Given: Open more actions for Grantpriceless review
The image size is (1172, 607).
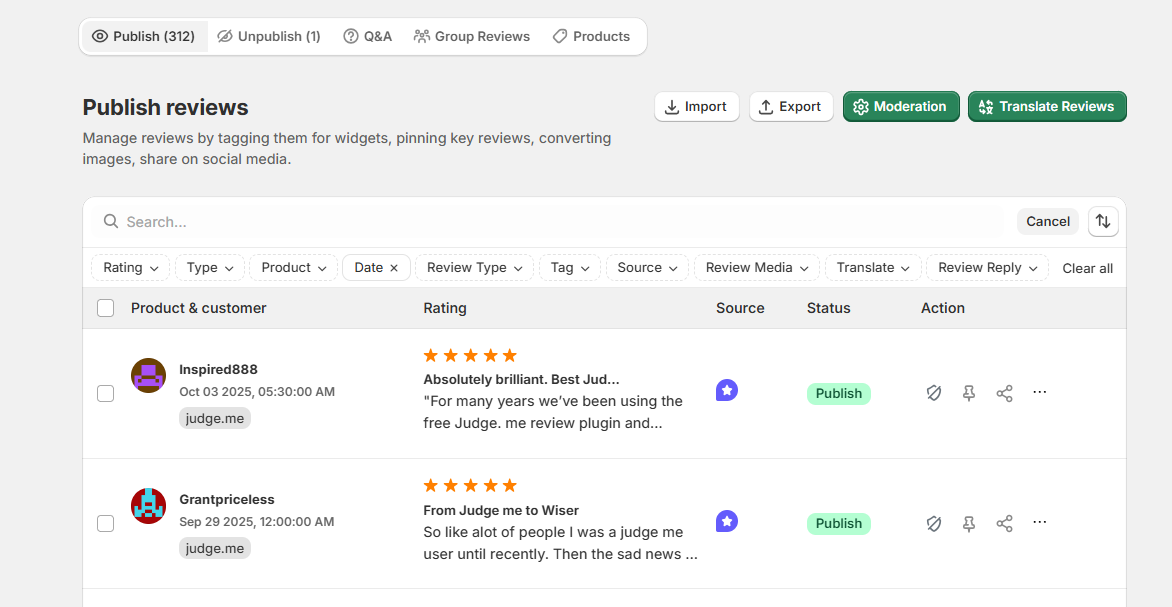Looking at the screenshot, I should (x=1039, y=522).
